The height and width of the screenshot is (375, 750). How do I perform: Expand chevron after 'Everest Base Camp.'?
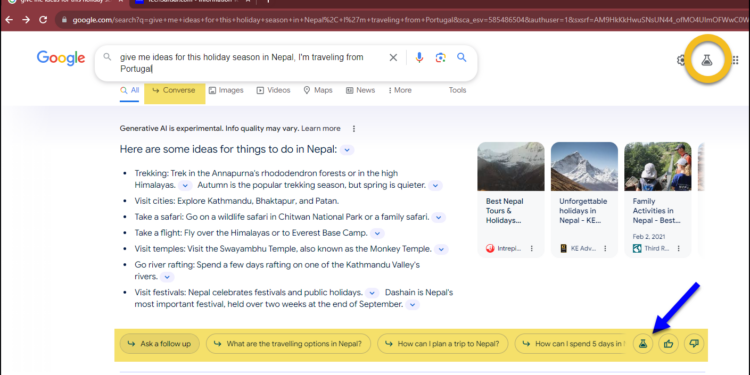tap(377, 233)
